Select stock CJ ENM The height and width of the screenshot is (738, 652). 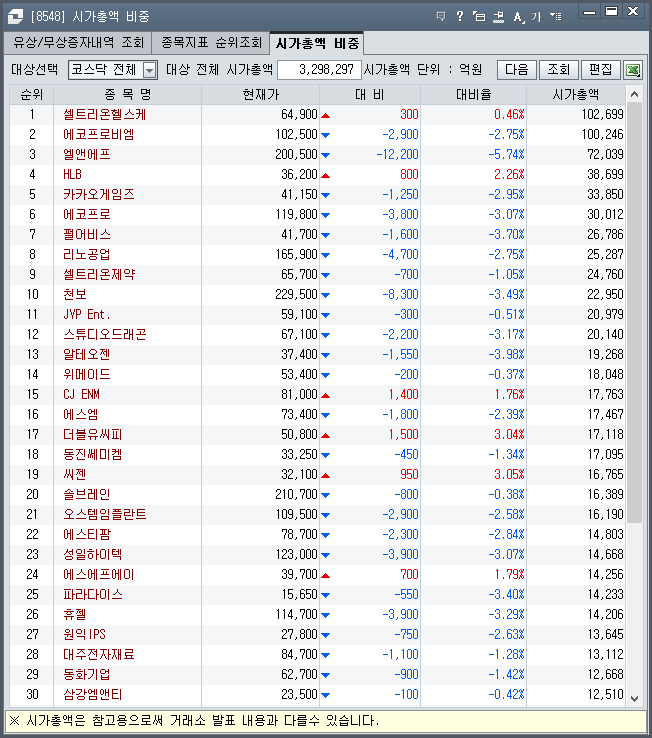click(x=81, y=394)
